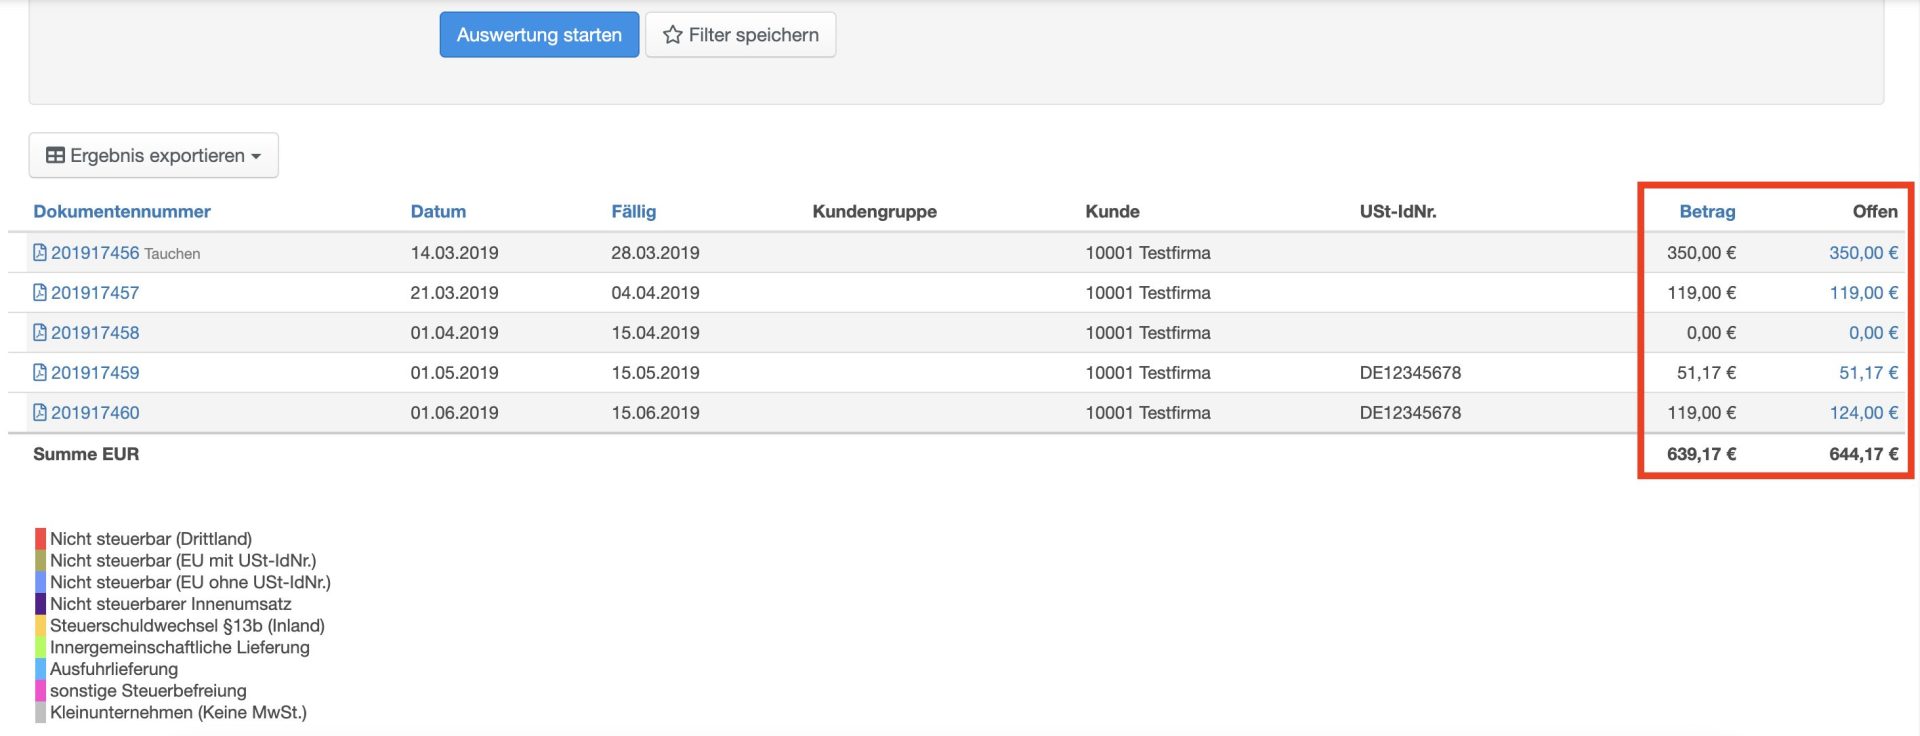Click the open amount 51,17 € link
1920x736 pixels.
1867,373
